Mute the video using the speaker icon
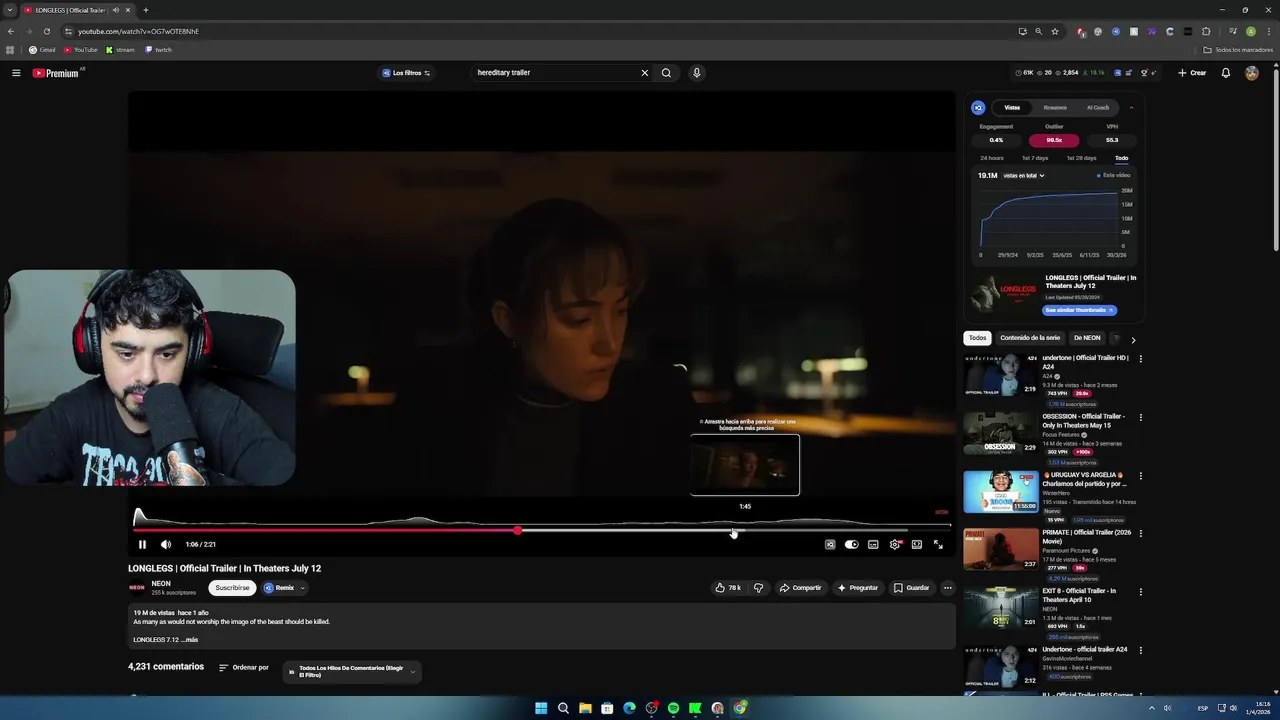This screenshot has height=720, width=1280. tap(166, 544)
